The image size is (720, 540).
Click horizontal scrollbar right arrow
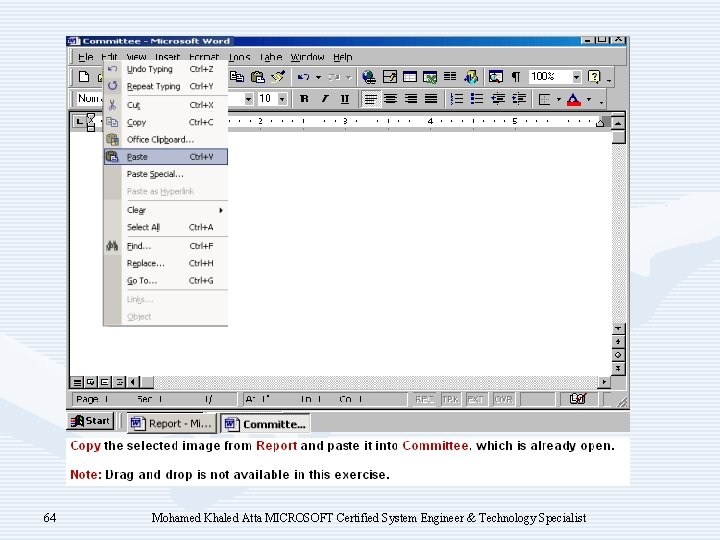pos(604,382)
